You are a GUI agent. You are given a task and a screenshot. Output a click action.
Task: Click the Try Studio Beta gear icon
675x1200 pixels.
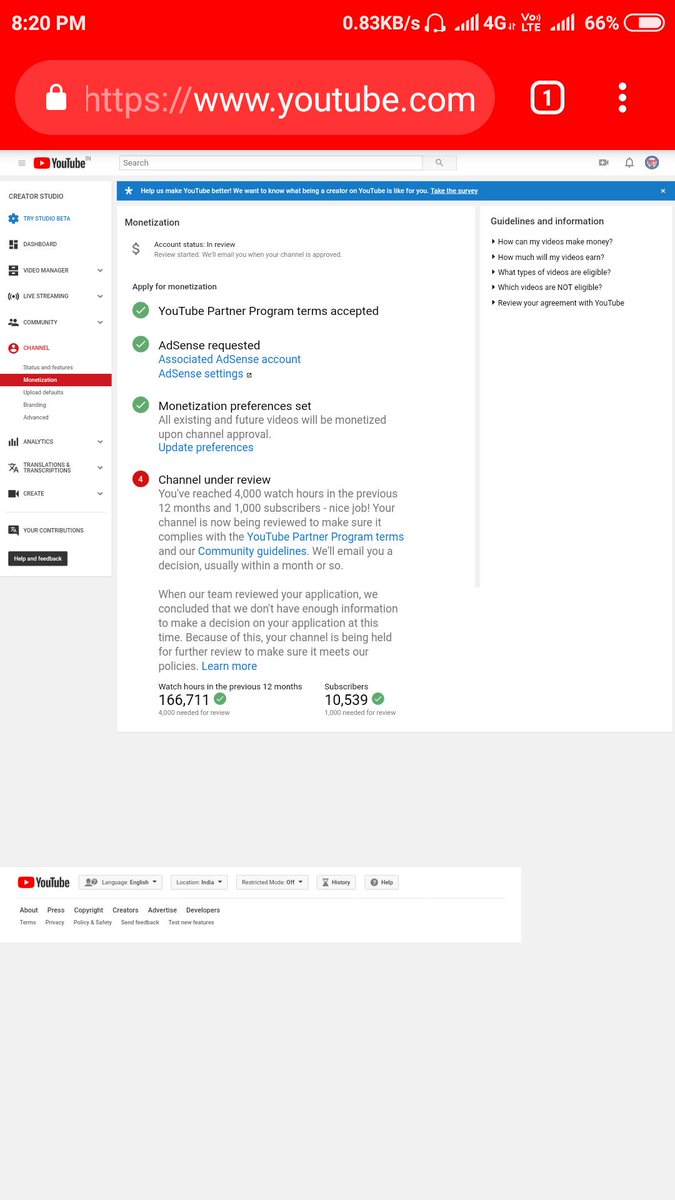[13, 218]
